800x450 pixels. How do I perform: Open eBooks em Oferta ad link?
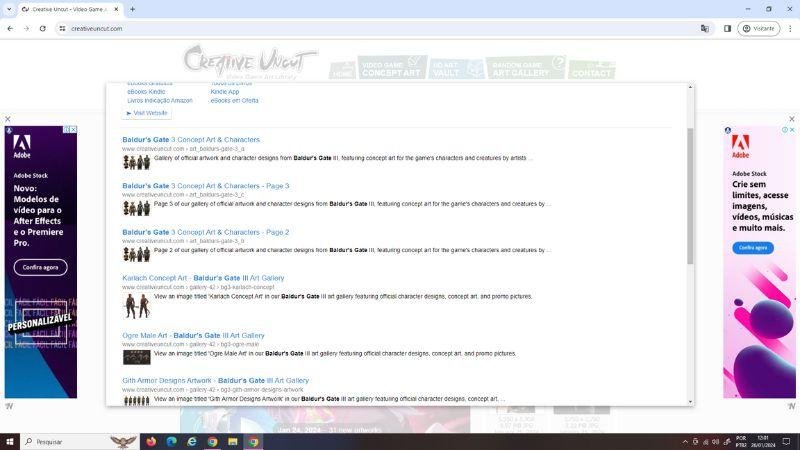pos(234,101)
